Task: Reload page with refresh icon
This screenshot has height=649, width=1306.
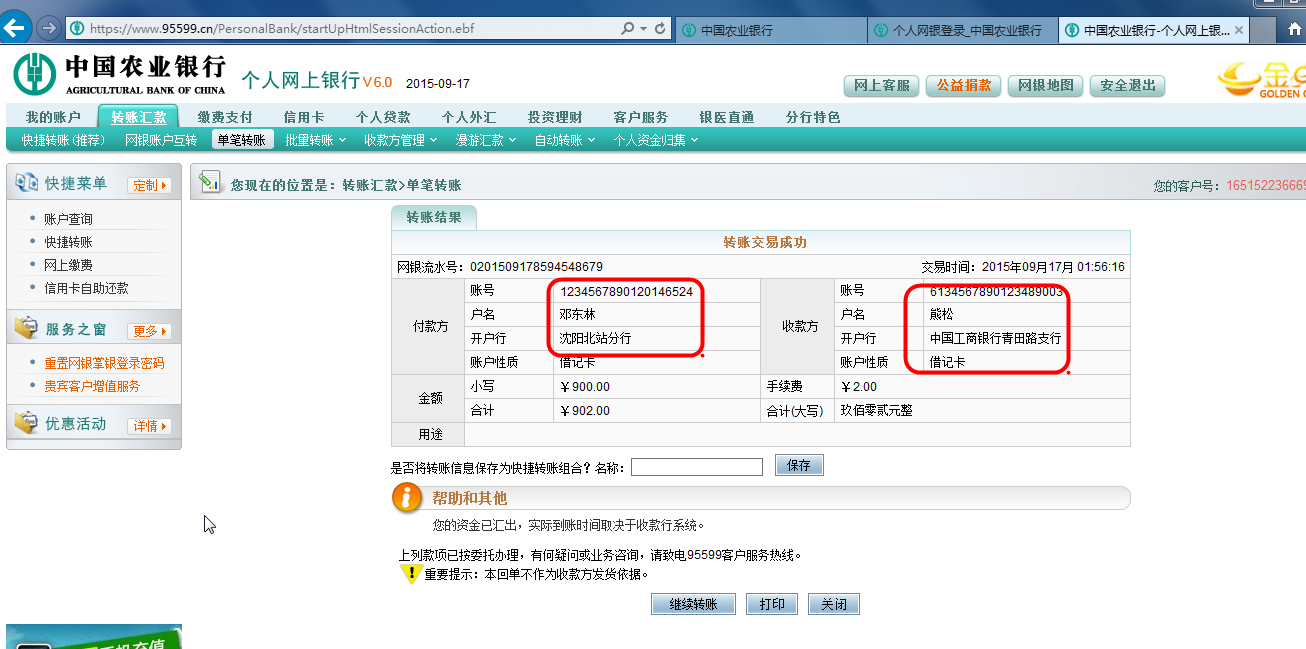Action: 660,29
